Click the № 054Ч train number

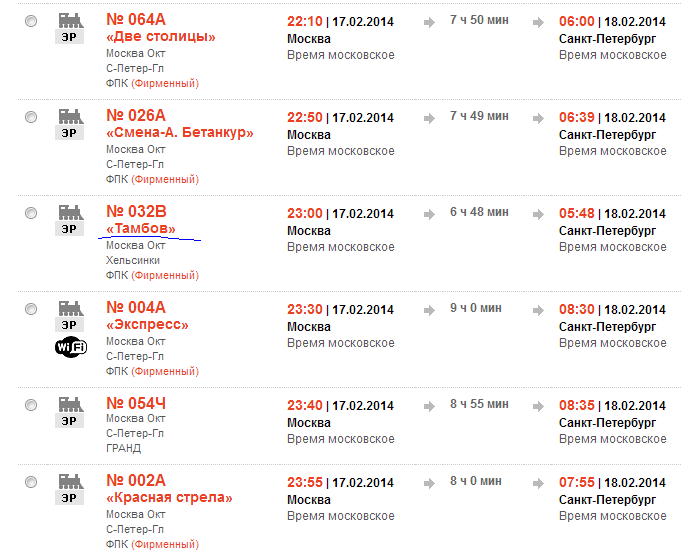[135, 404]
